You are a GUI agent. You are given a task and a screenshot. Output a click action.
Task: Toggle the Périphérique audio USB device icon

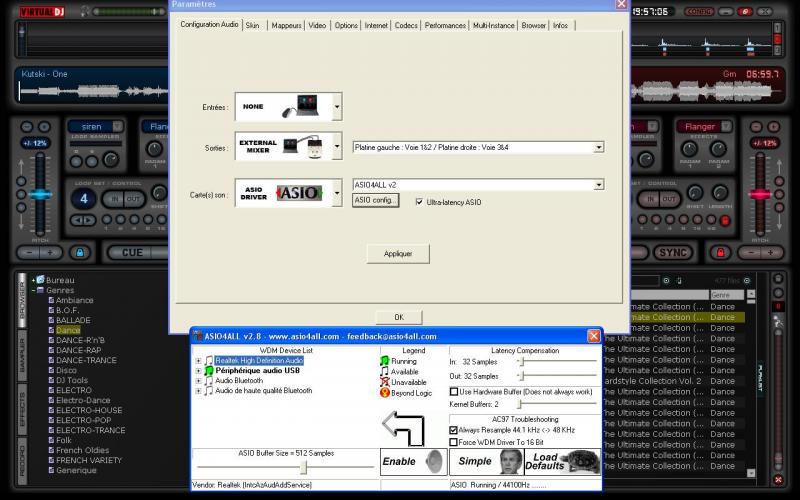(209, 371)
